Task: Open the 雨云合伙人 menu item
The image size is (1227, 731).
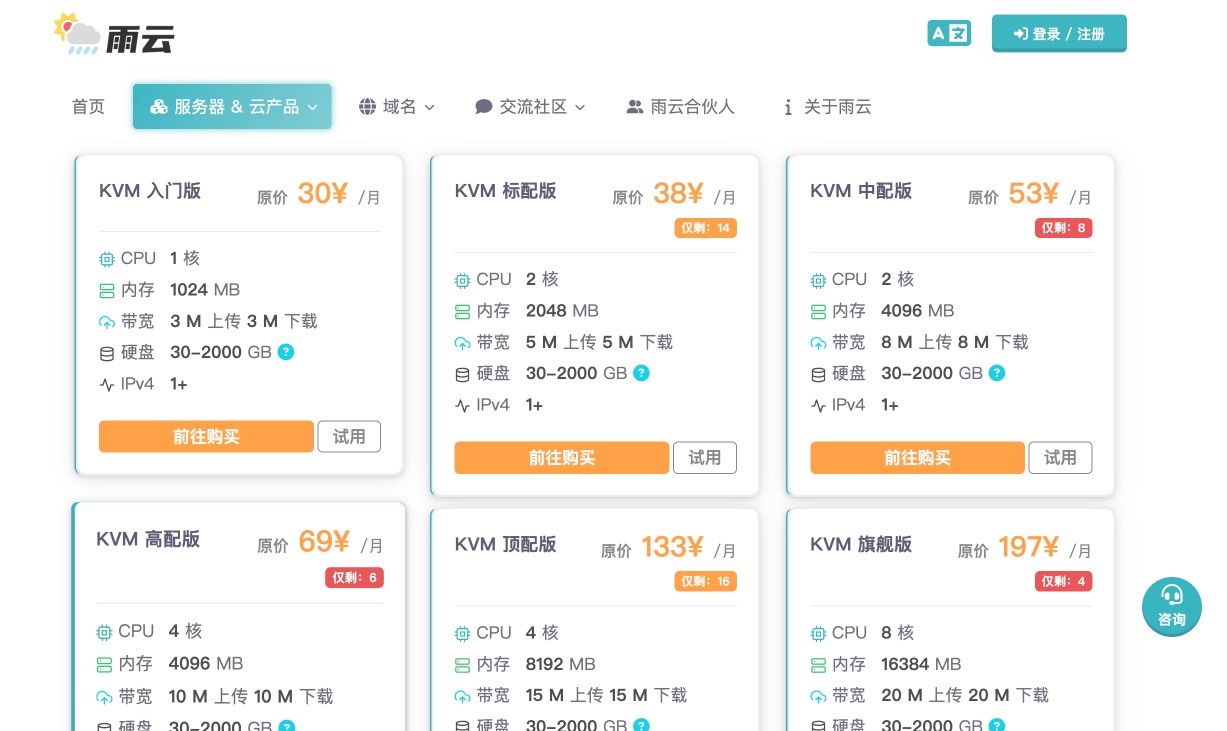Action: click(x=681, y=107)
